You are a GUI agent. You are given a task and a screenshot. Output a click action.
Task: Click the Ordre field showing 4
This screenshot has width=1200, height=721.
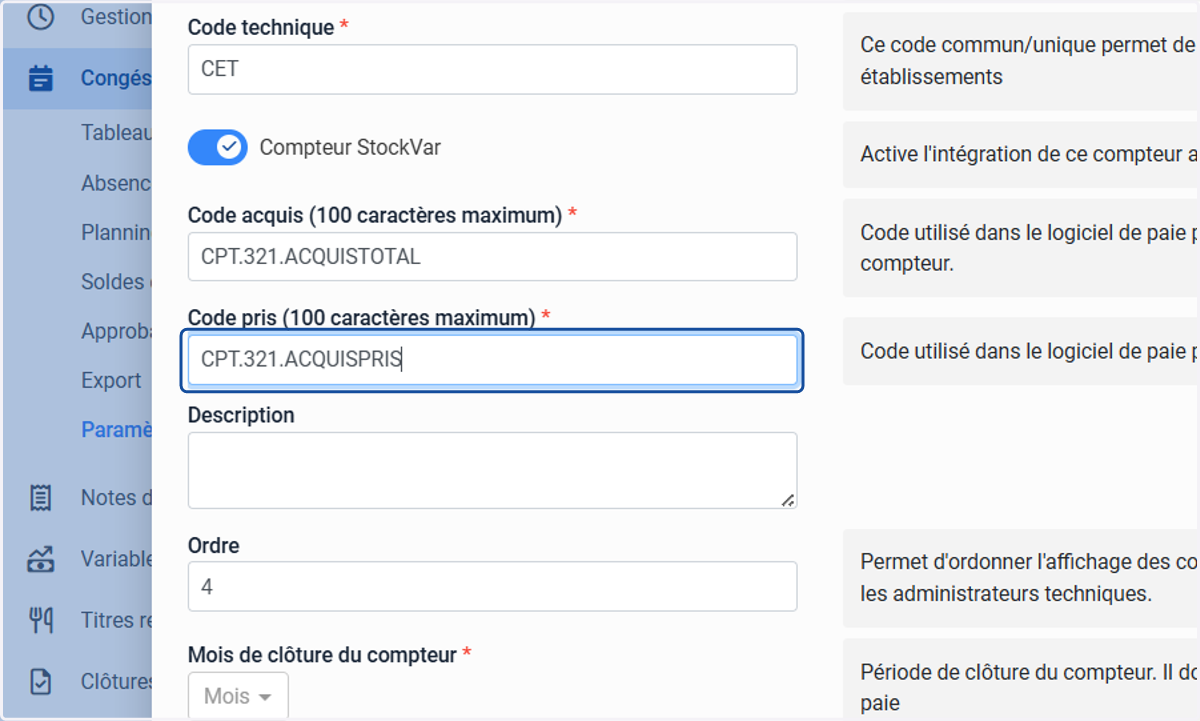point(492,586)
